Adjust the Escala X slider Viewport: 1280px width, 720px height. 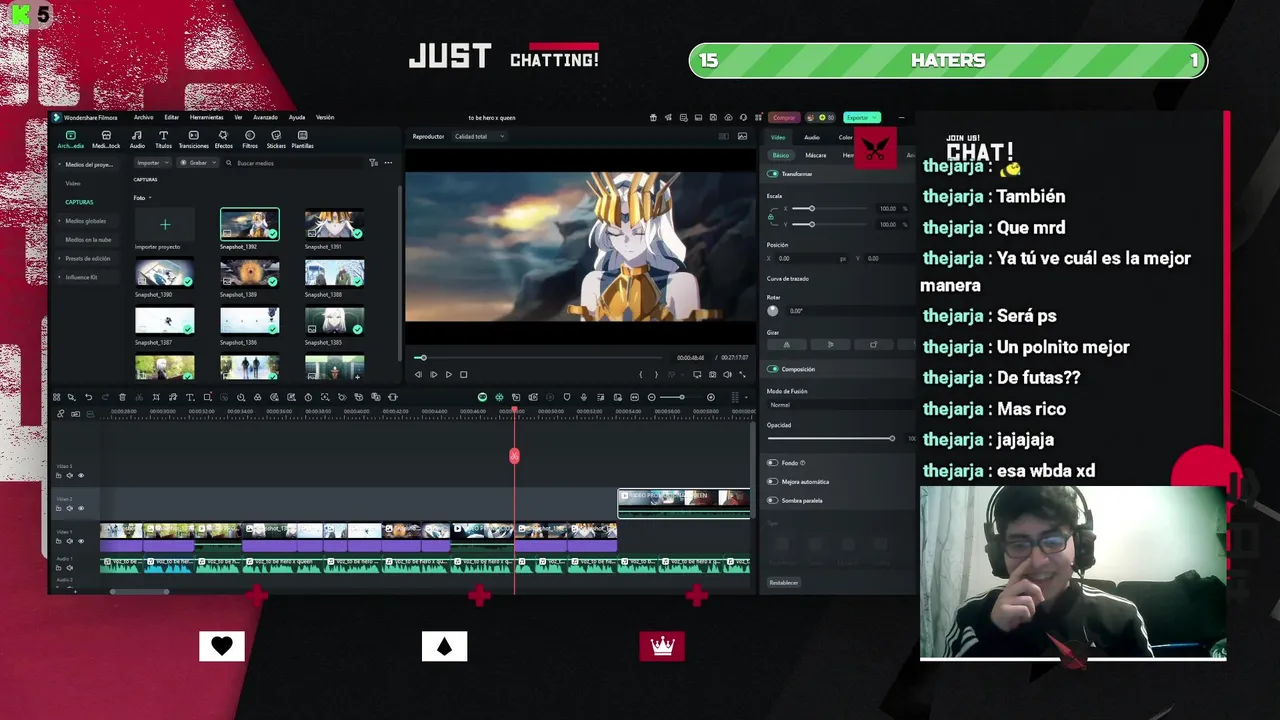point(830,209)
